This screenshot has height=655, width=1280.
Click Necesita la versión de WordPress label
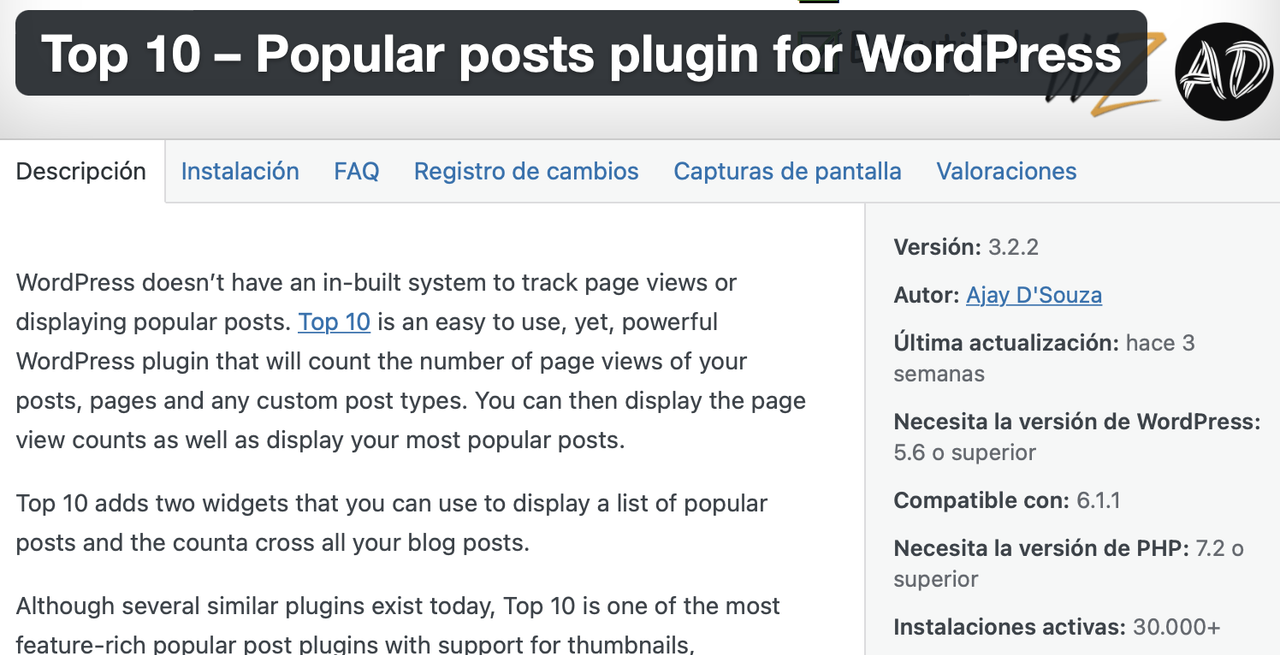point(1077,421)
